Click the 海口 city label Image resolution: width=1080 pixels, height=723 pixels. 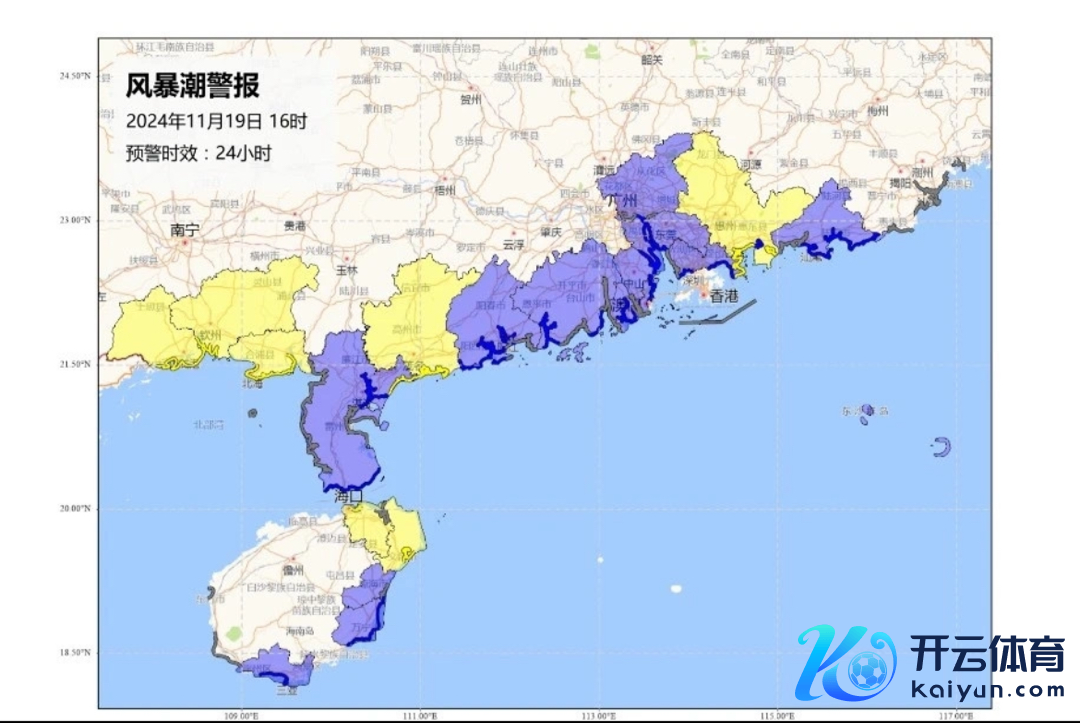[349, 497]
